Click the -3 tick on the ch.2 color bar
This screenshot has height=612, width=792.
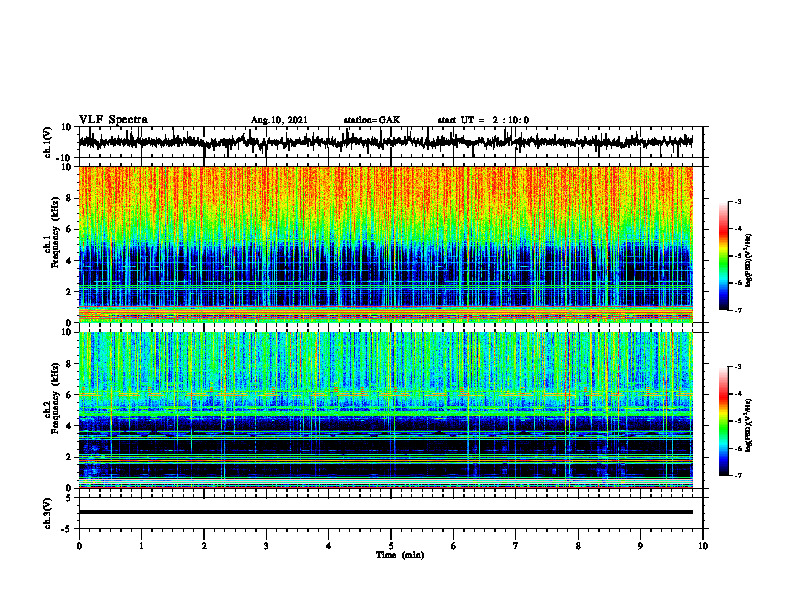738,367
